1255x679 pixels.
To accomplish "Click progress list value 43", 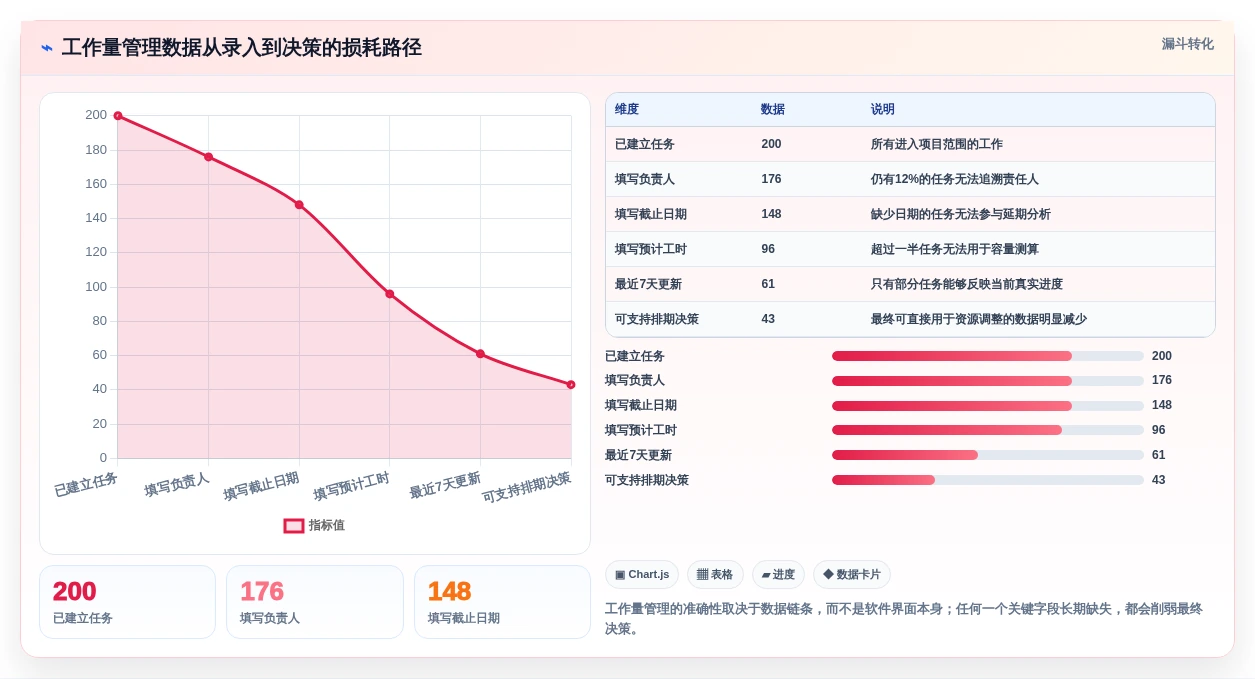I will coord(1159,480).
